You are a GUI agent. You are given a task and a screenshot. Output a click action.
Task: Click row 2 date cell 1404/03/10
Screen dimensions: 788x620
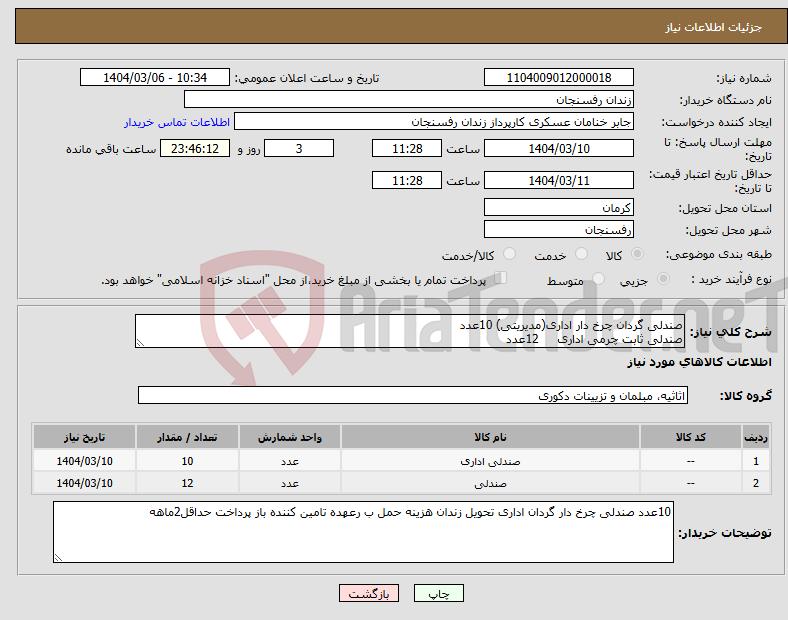pos(84,483)
